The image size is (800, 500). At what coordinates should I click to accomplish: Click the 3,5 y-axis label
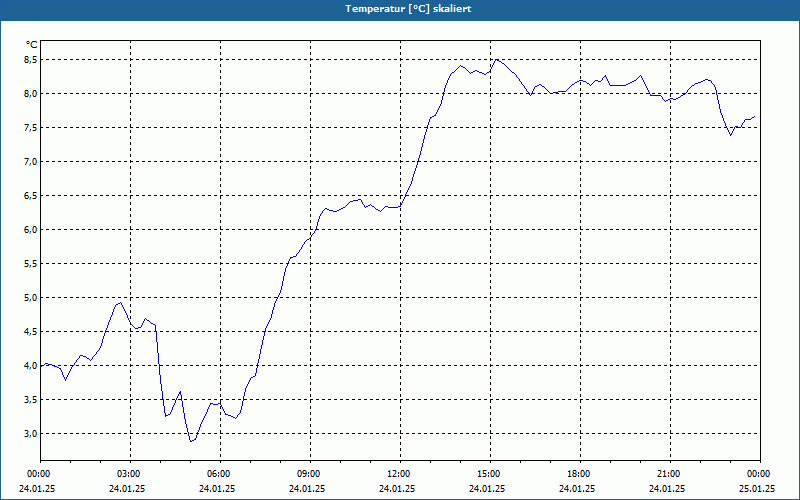[x=31, y=399]
